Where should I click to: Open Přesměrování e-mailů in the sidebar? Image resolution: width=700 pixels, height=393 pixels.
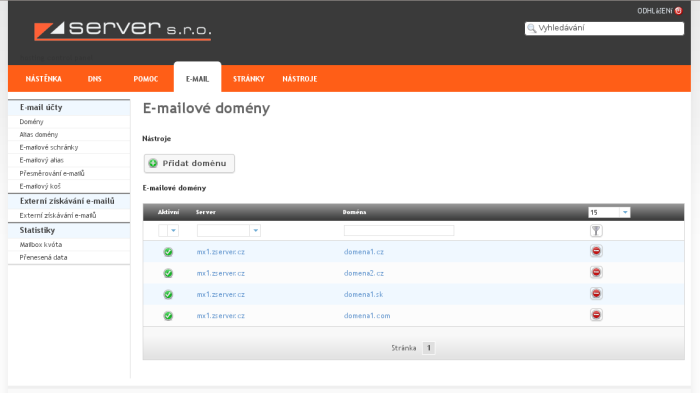tap(52, 173)
